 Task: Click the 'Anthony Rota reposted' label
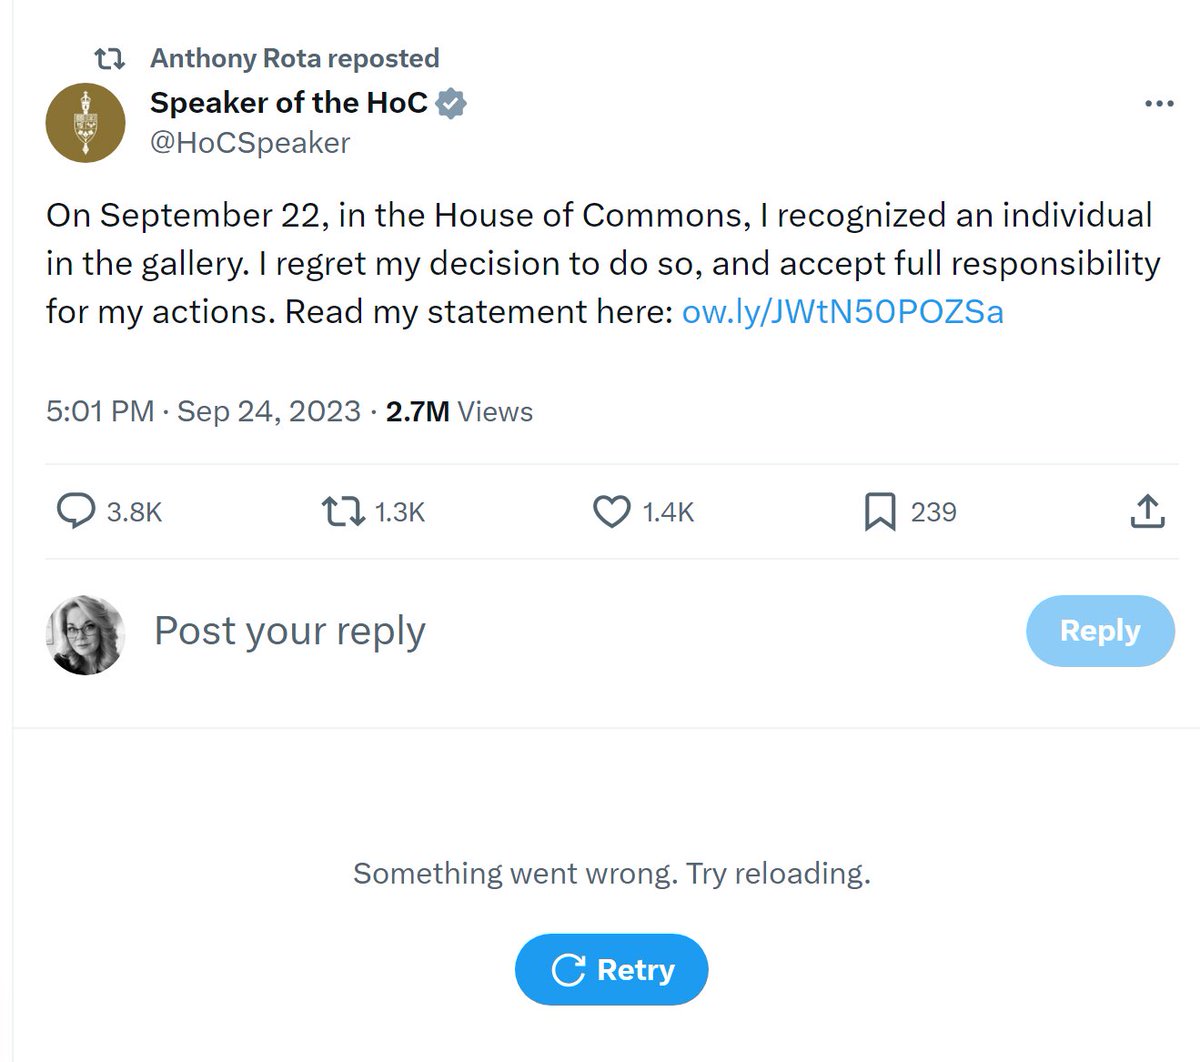click(295, 59)
